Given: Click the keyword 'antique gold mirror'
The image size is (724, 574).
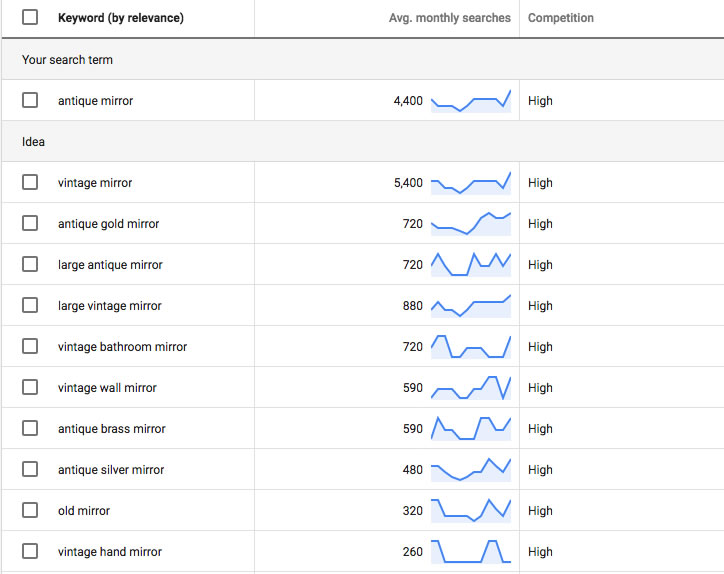Looking at the screenshot, I should coord(109,224).
